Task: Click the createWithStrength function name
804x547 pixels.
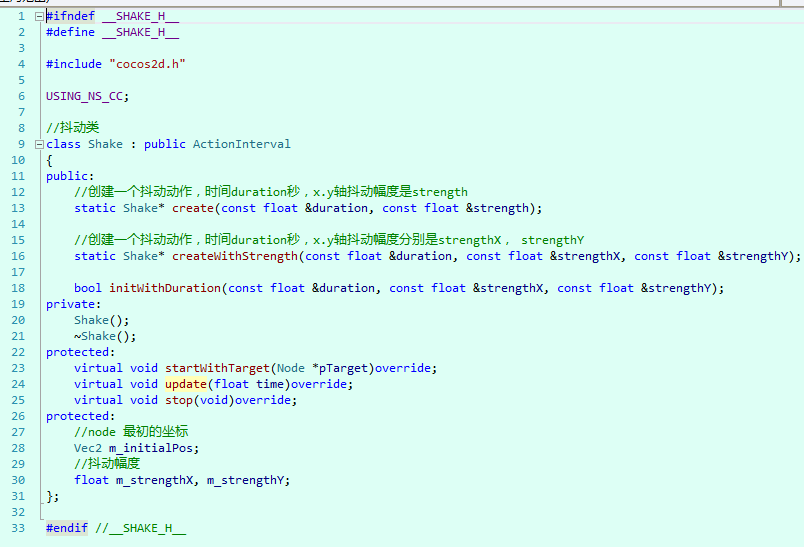Action: click(235, 256)
